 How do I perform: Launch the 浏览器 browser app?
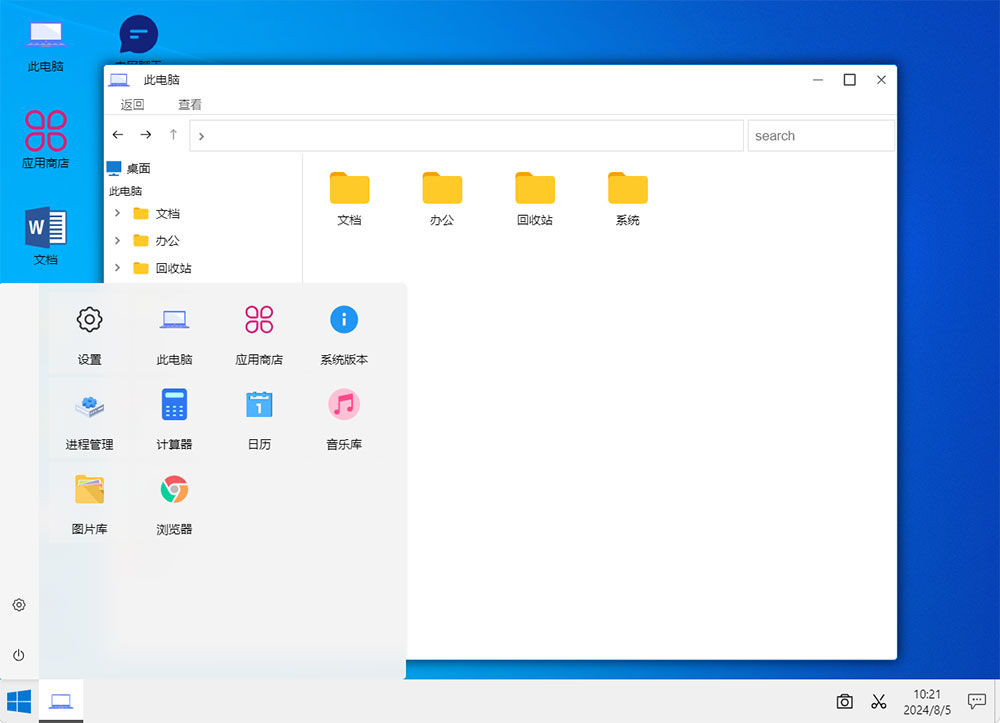coord(174,504)
